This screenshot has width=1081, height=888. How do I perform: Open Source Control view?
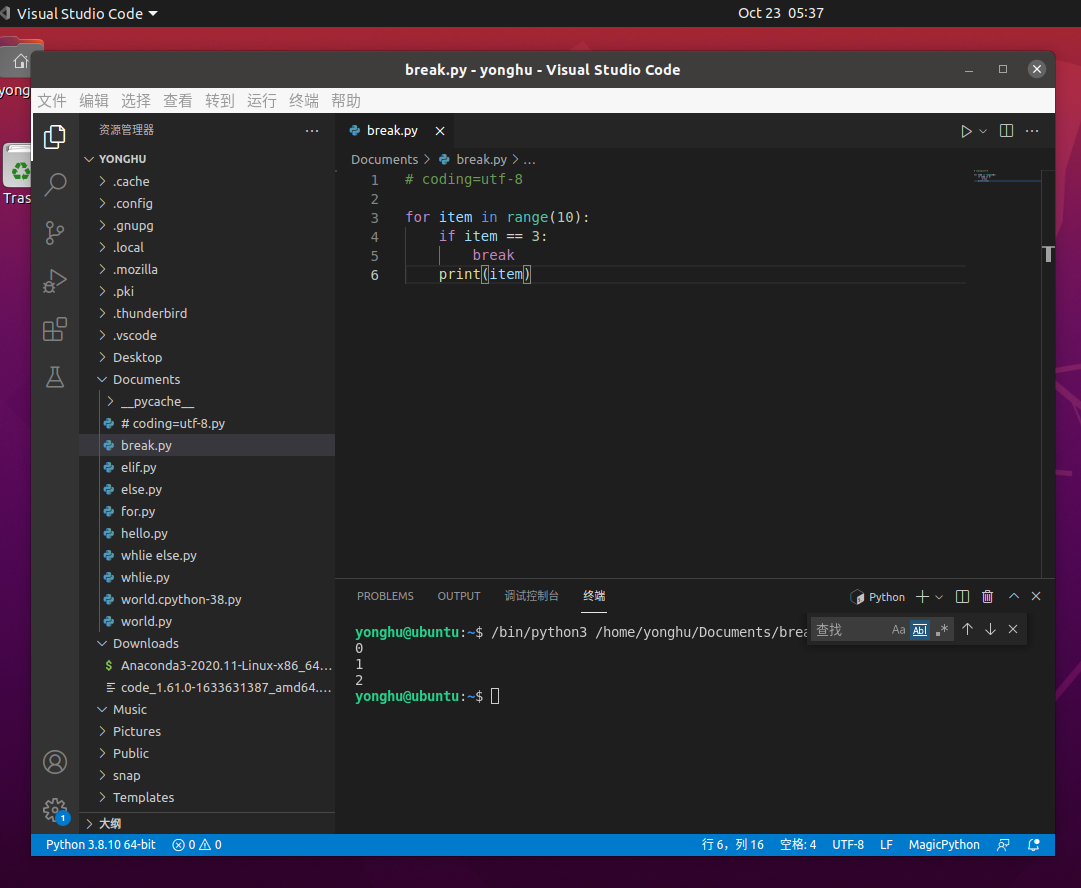54,233
